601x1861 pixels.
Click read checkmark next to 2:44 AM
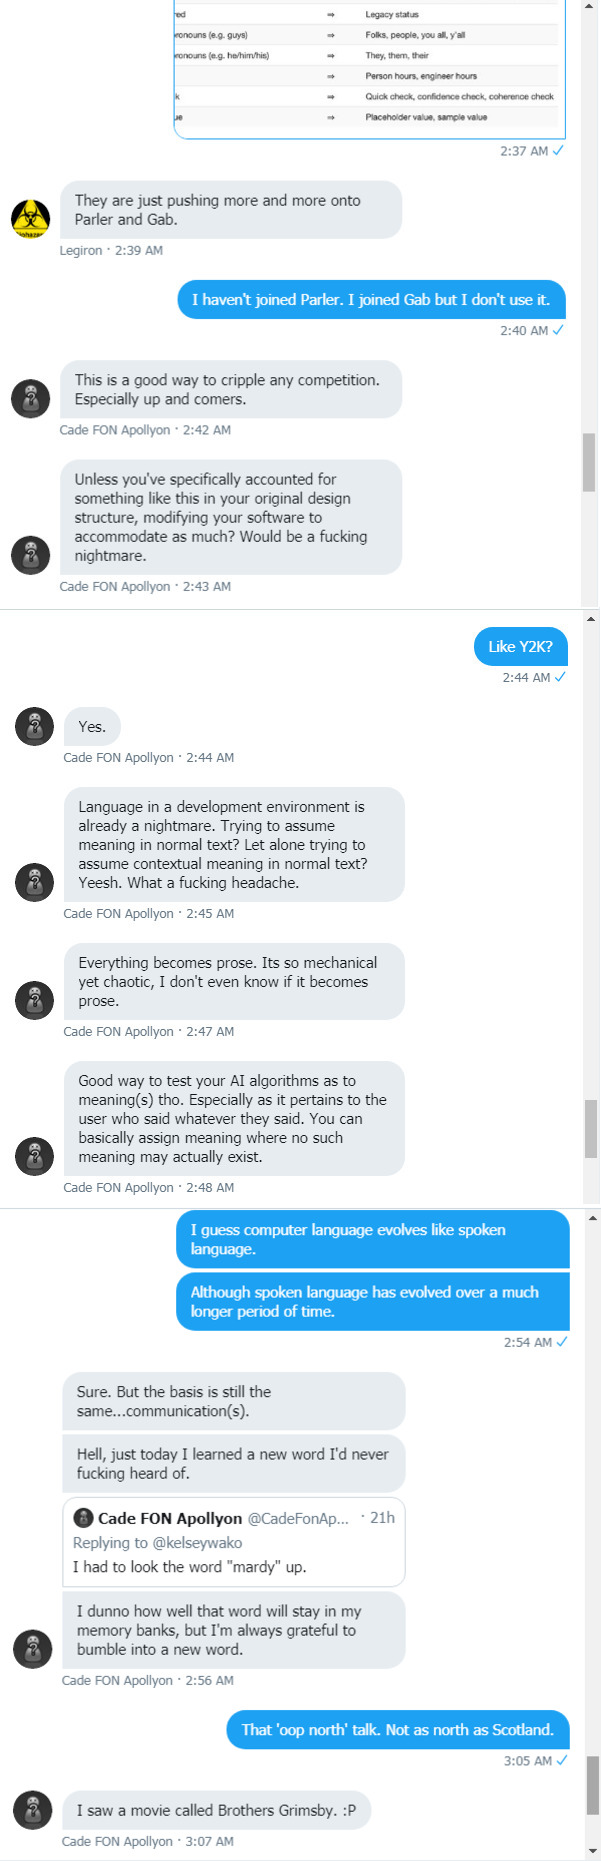561,677
